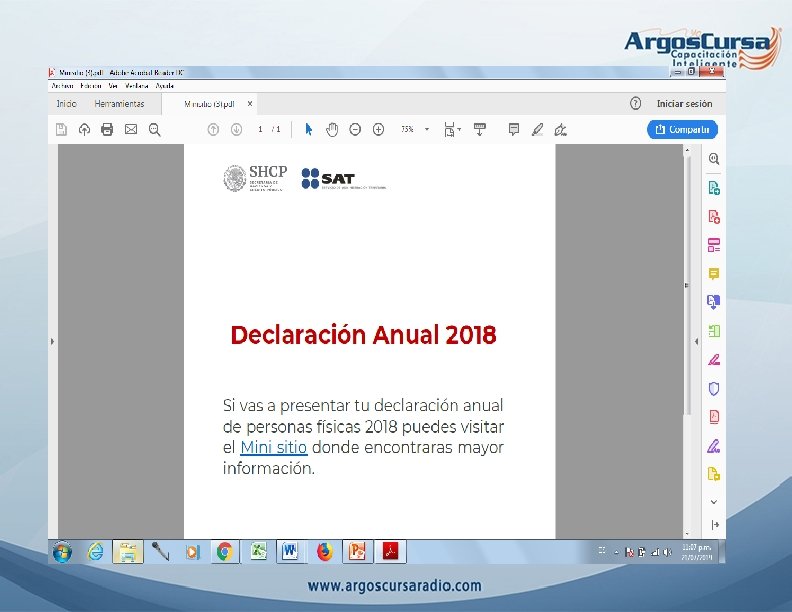Viewport: 792px width, 612px height.
Task: Open the Ventana menu
Action: coord(137,86)
